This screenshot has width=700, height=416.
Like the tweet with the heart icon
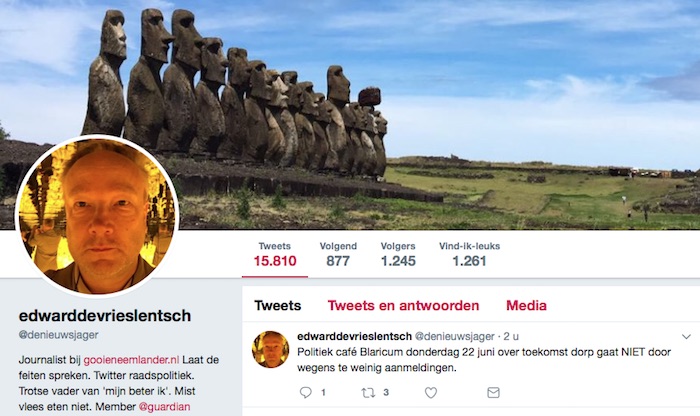tap(431, 392)
